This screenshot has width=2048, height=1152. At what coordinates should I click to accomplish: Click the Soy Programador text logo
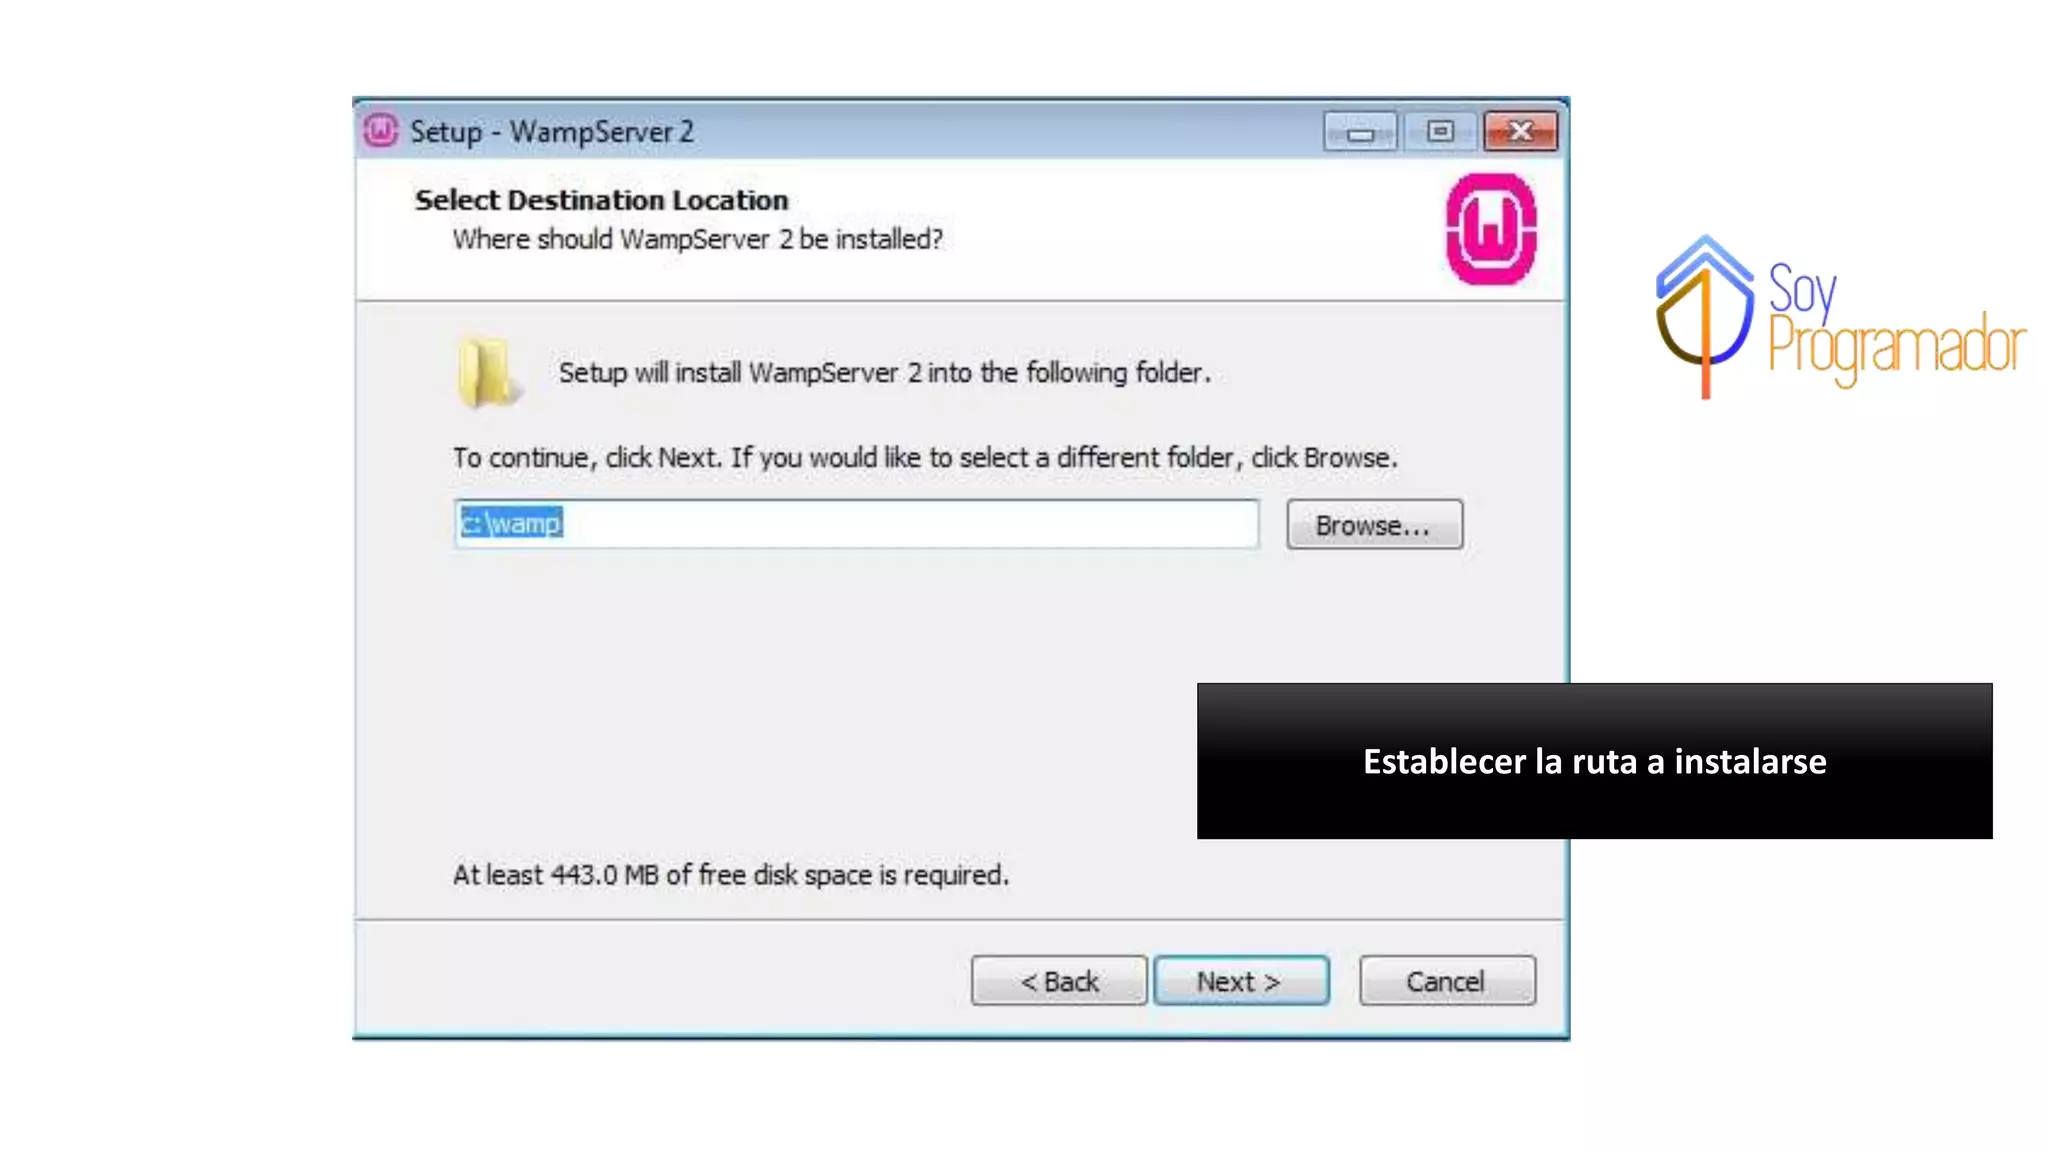[x=1896, y=322]
